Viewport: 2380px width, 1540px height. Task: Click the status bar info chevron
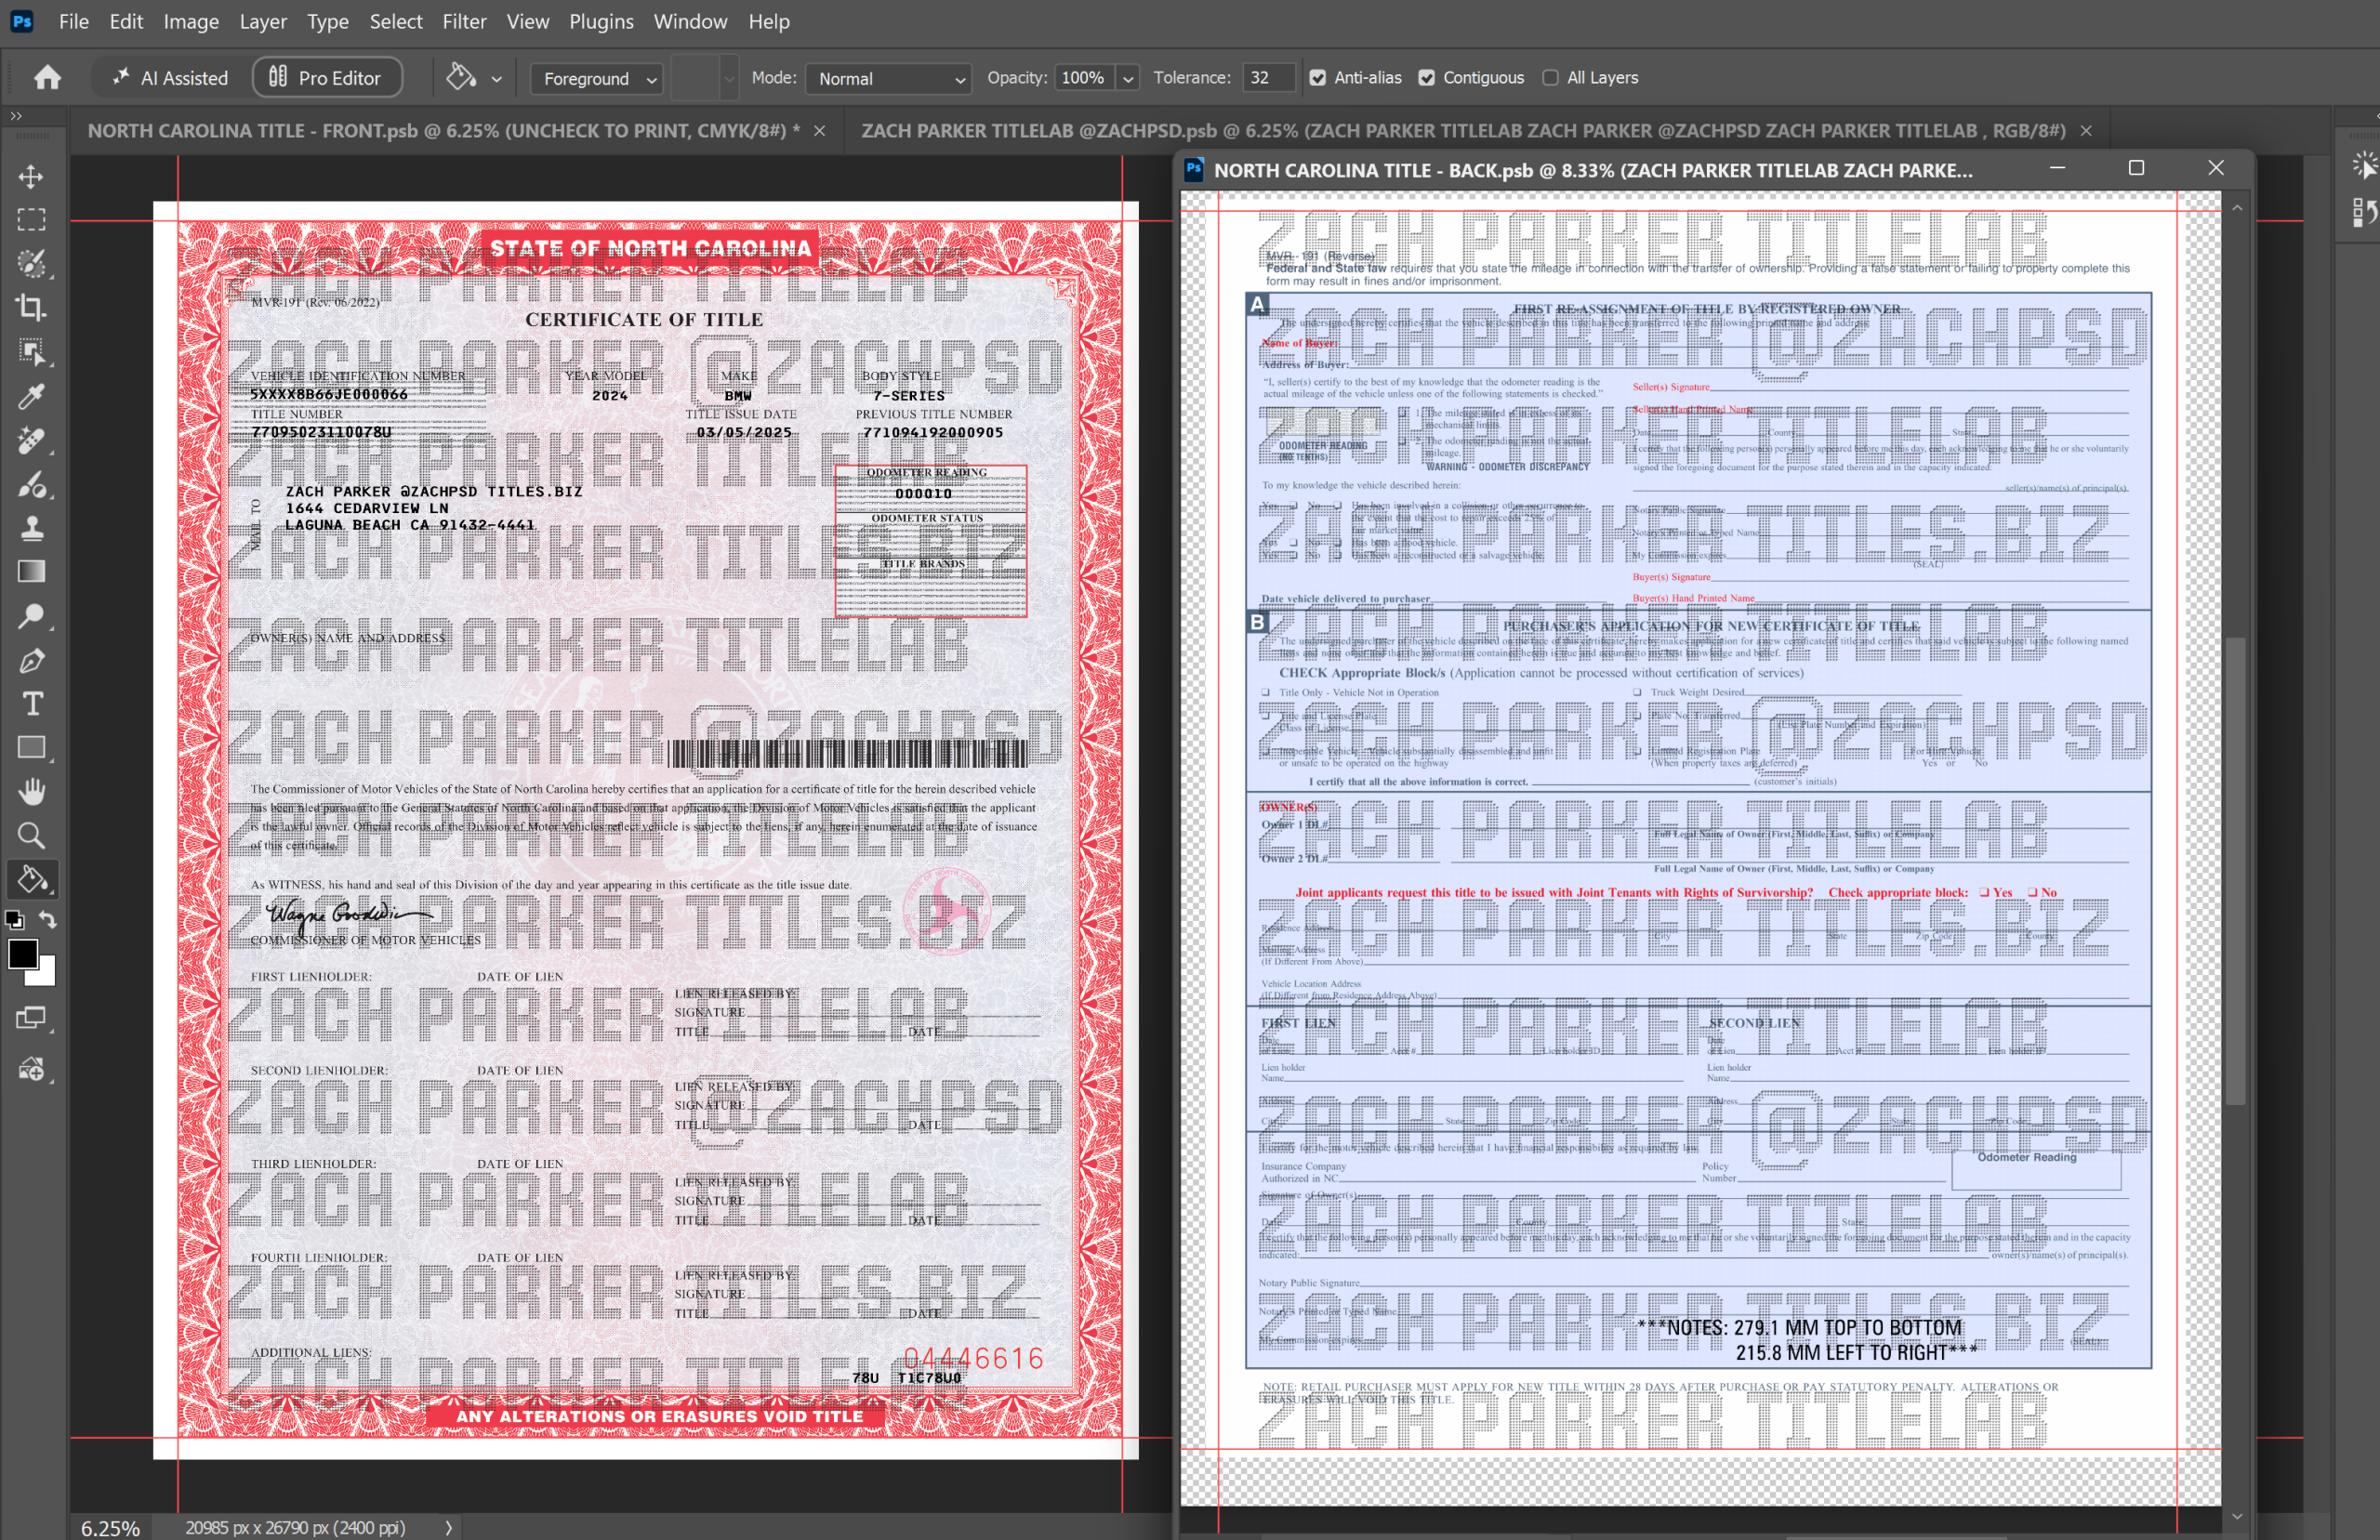click(448, 1527)
